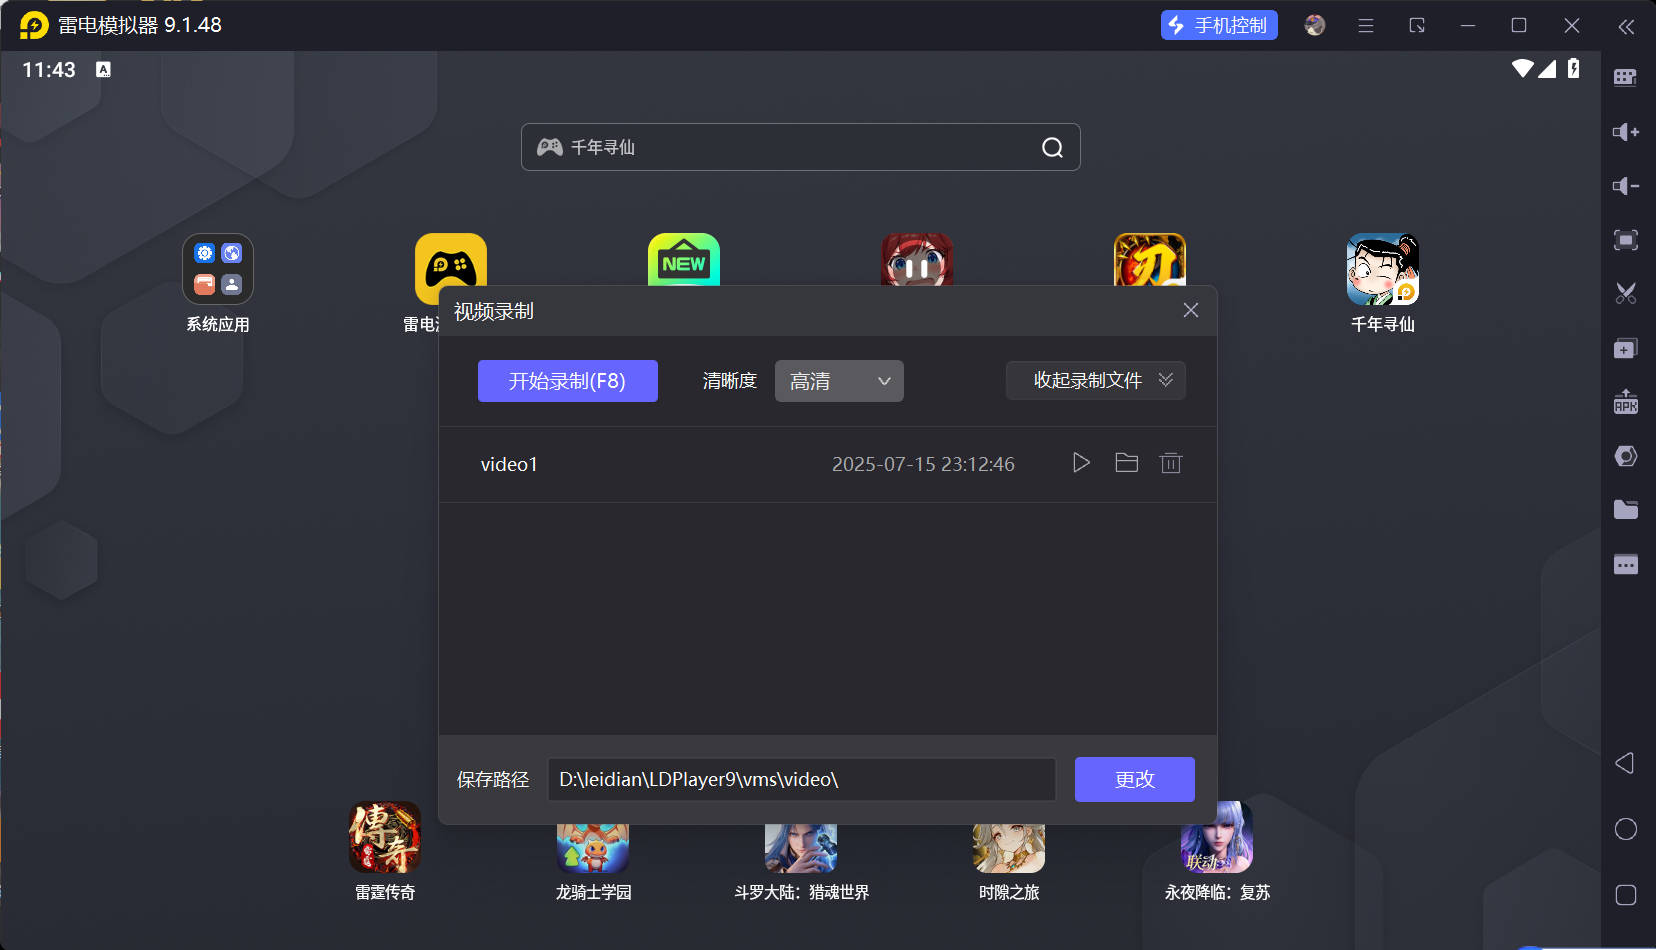Click the battery status icon
The width and height of the screenshot is (1656, 950).
pyautogui.click(x=1574, y=68)
